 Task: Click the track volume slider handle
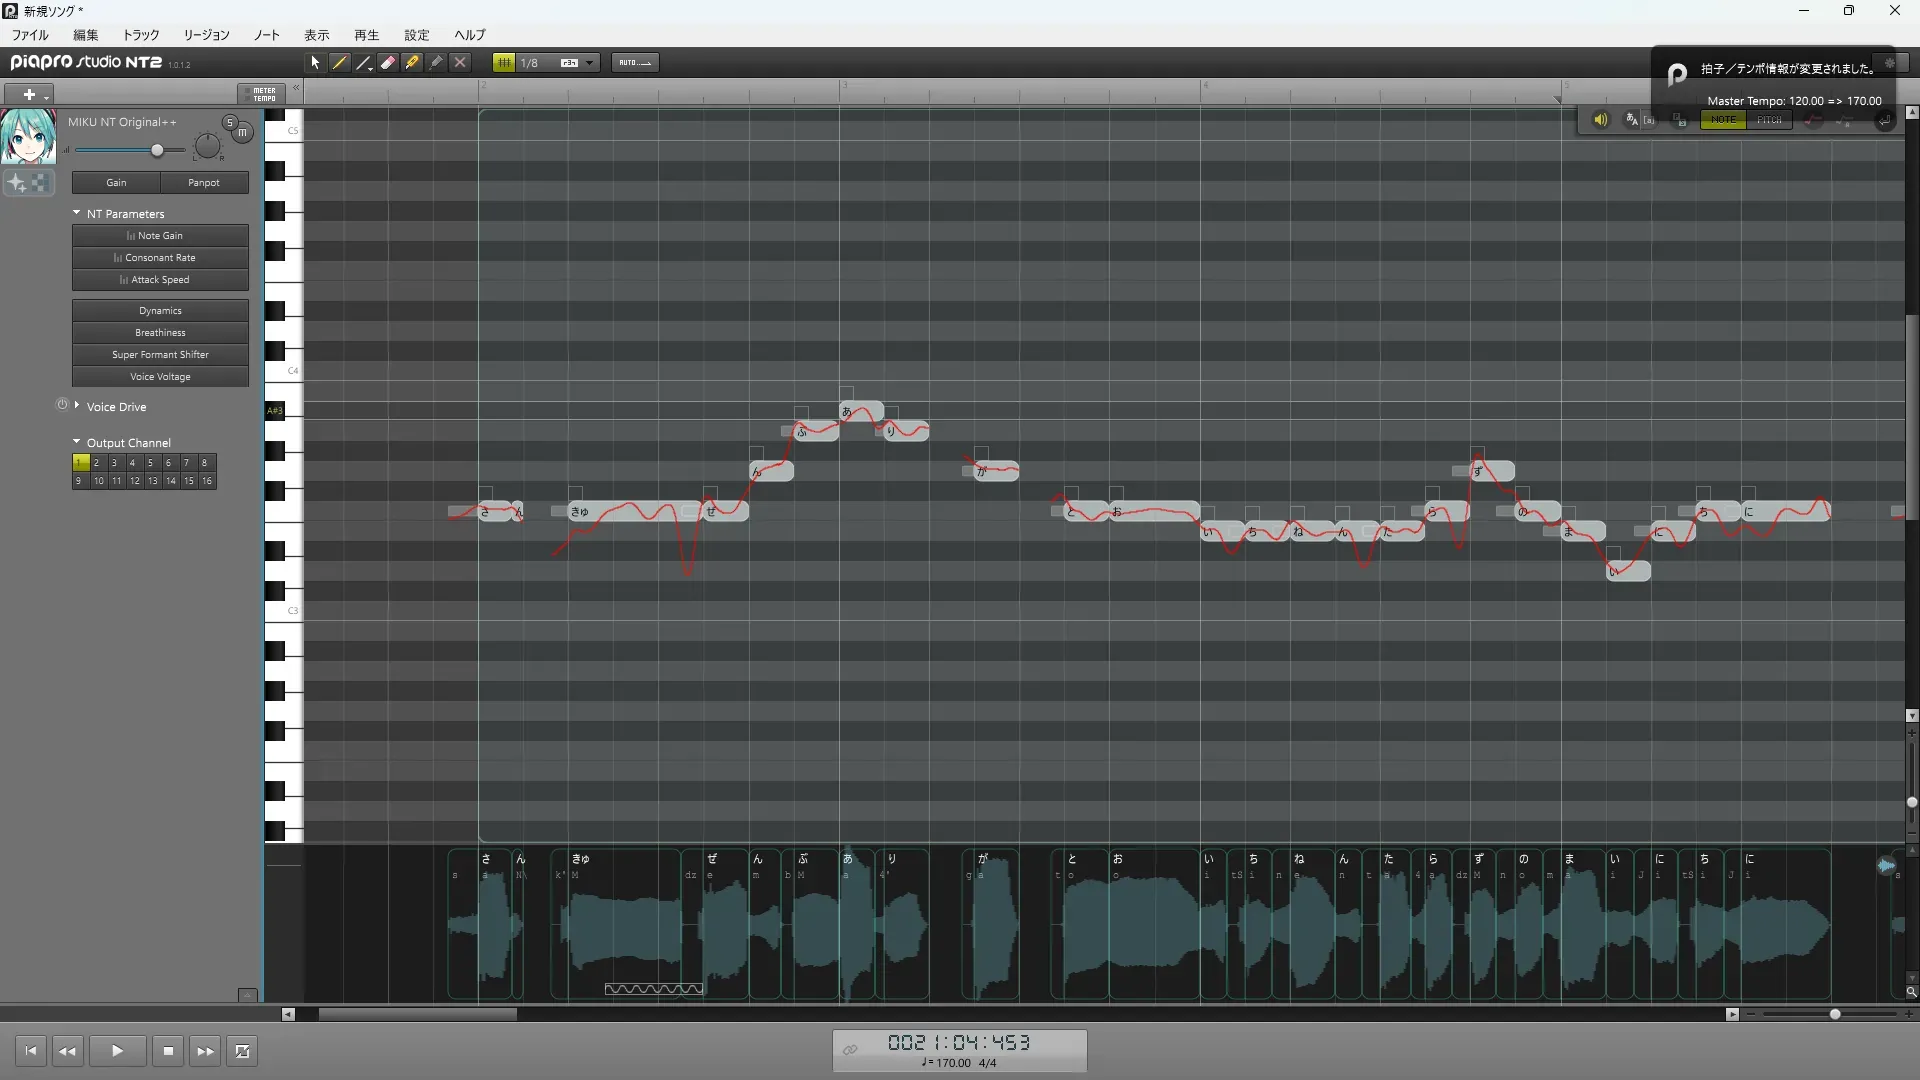(157, 150)
